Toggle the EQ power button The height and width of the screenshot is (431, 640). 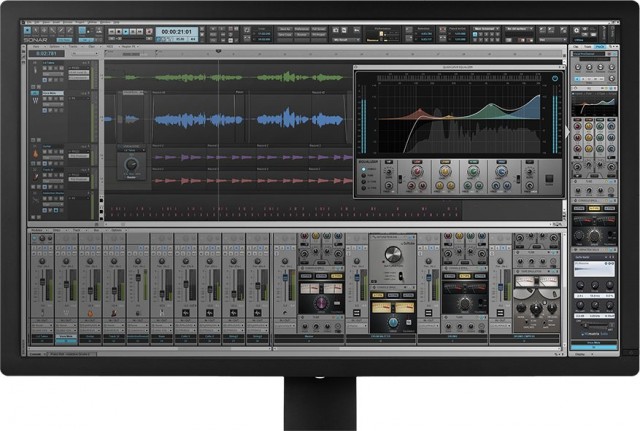[555, 77]
